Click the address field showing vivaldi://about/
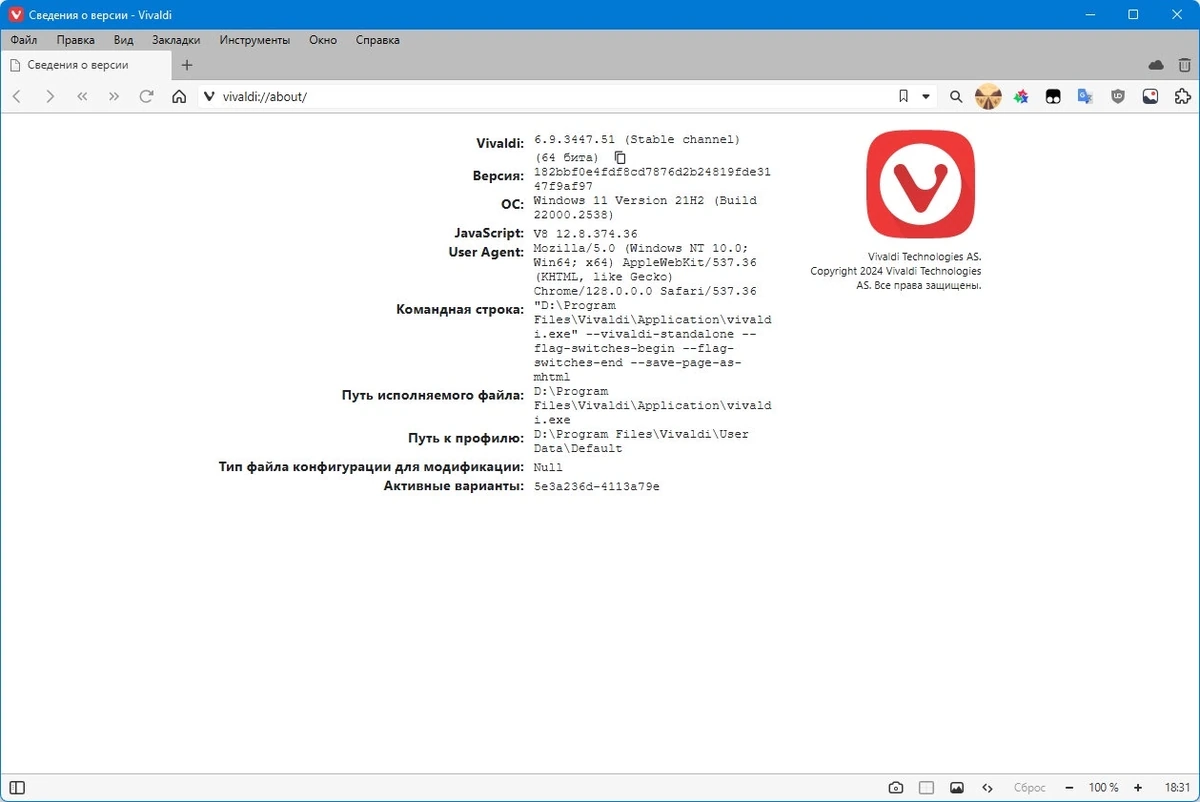The height and width of the screenshot is (802, 1200). tap(554, 97)
